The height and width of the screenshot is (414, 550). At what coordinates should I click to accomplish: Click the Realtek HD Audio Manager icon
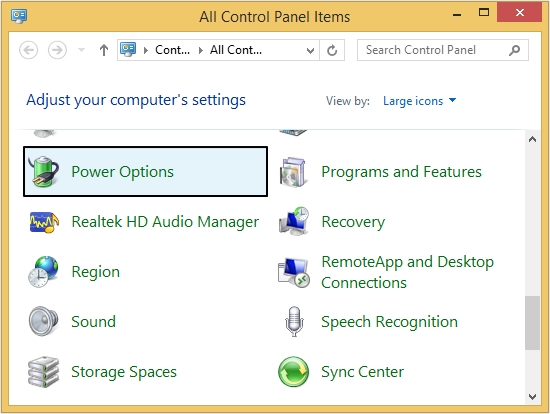coord(44,222)
